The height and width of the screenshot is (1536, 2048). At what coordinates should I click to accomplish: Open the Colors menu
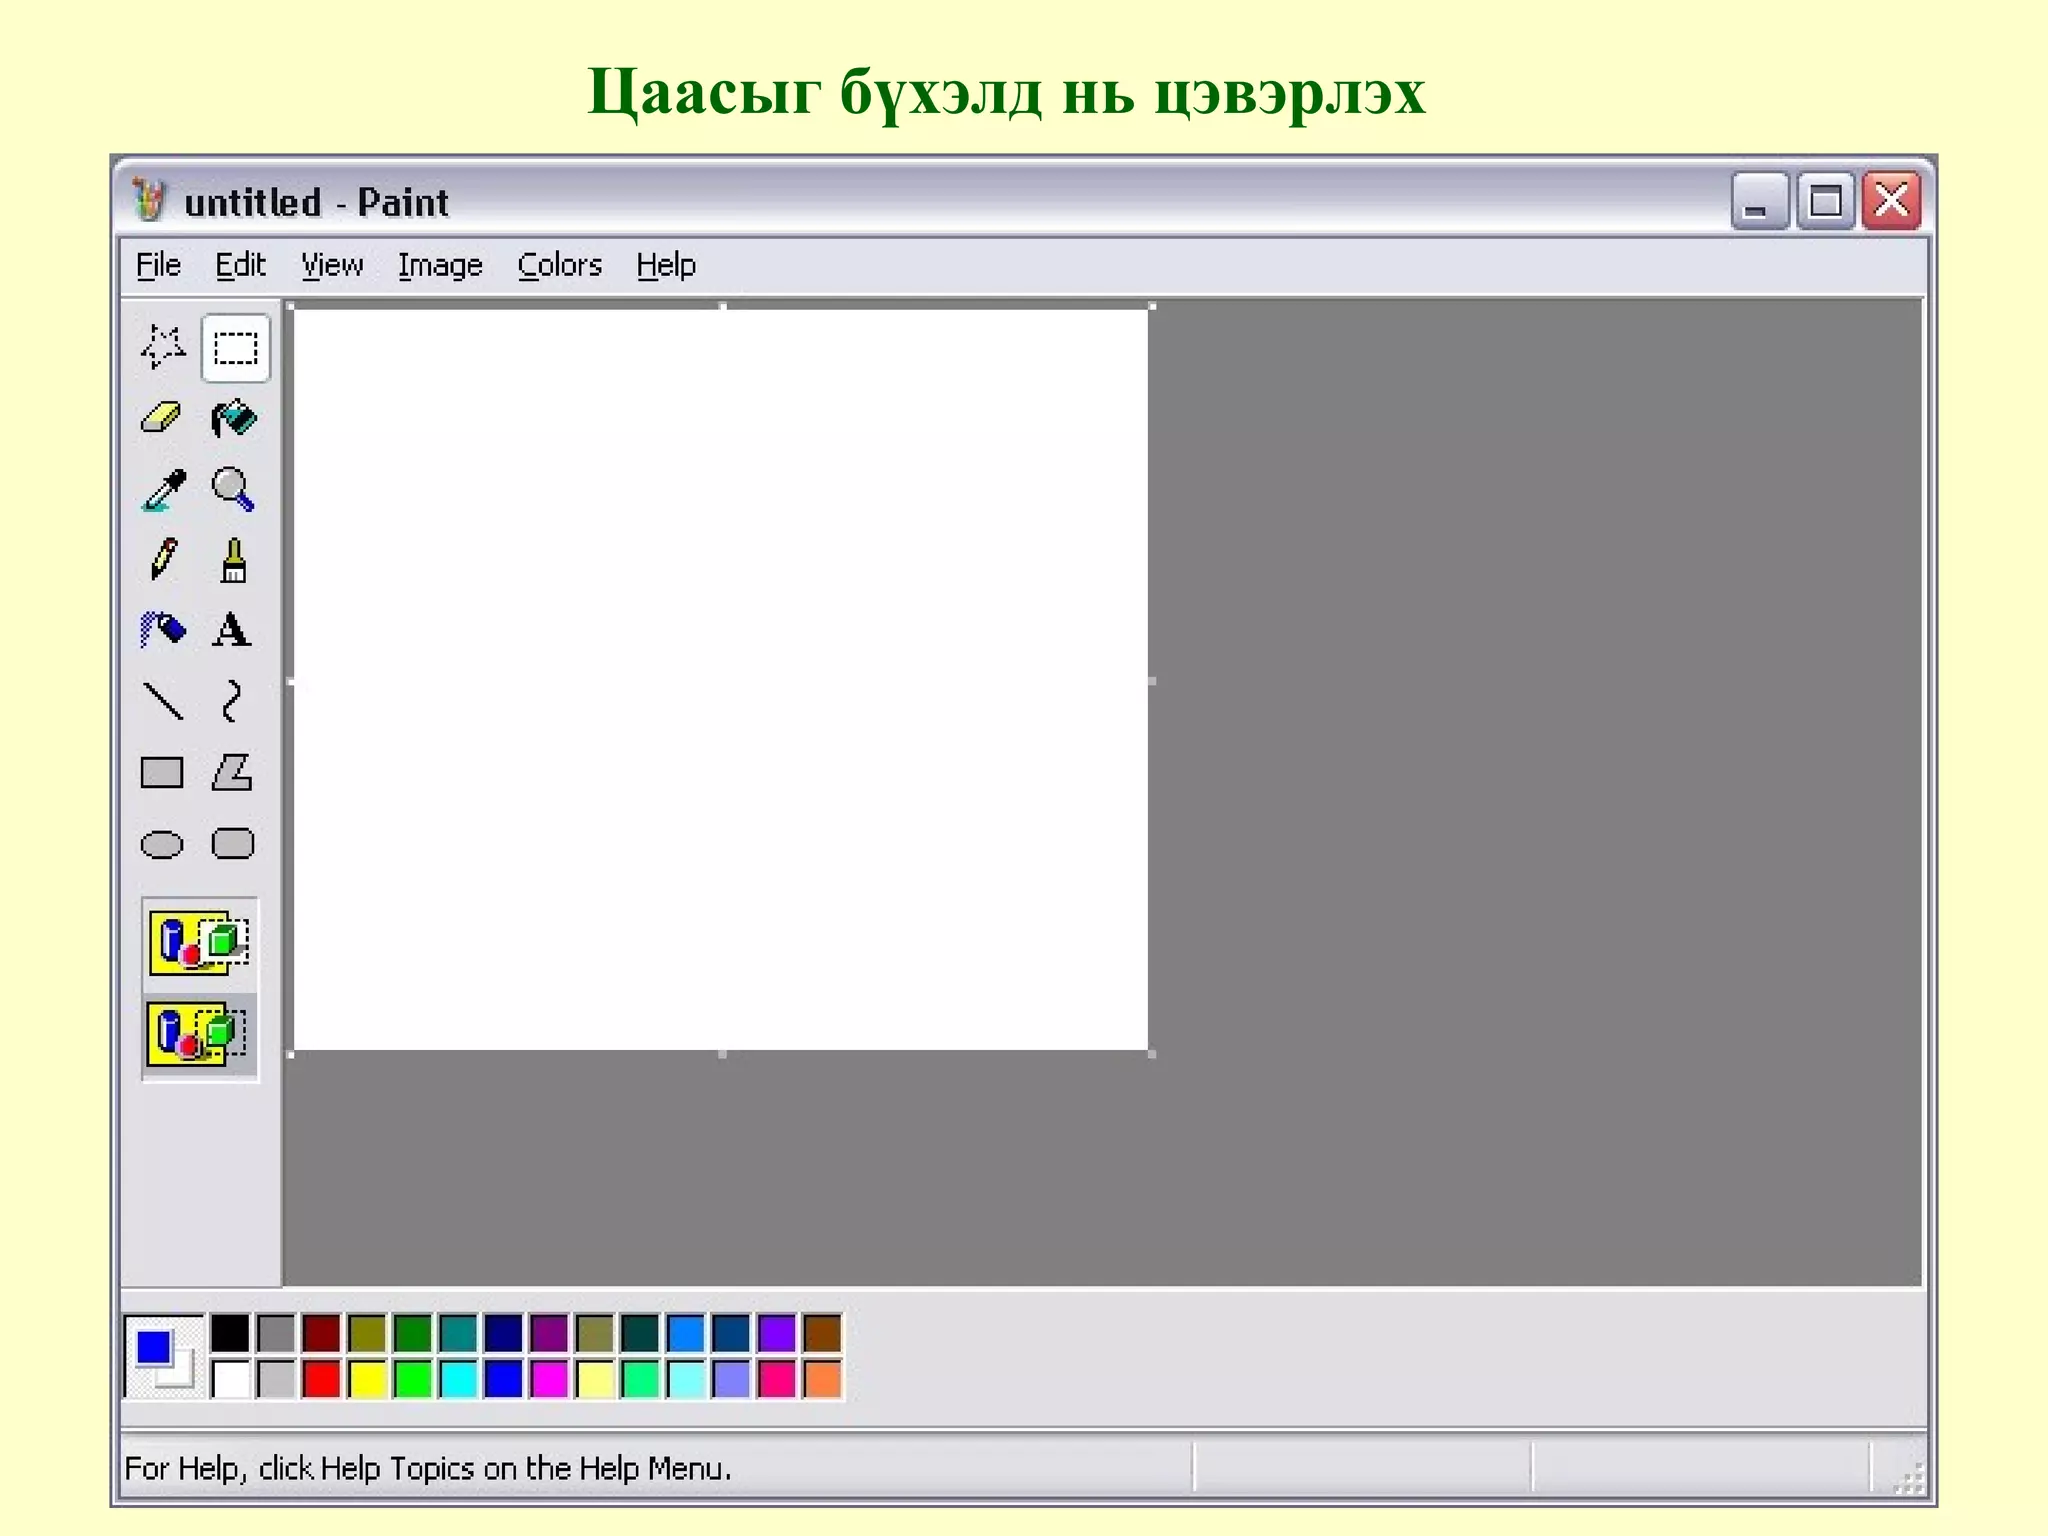click(x=559, y=265)
